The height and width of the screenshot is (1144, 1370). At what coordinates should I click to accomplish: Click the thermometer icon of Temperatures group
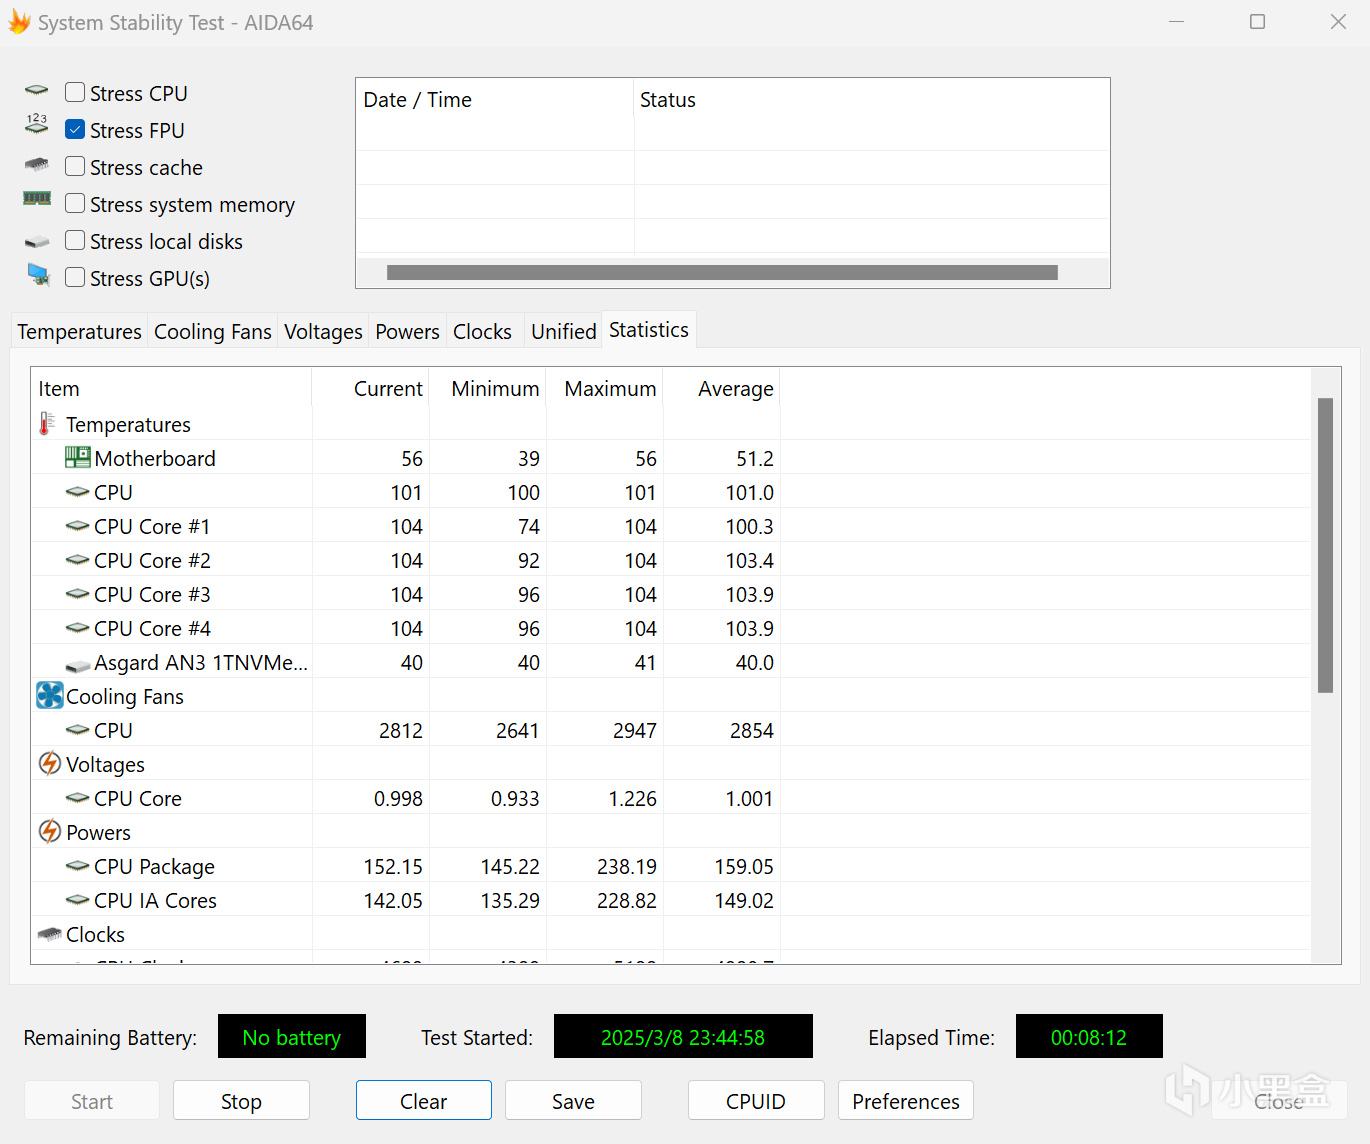[x=47, y=424]
